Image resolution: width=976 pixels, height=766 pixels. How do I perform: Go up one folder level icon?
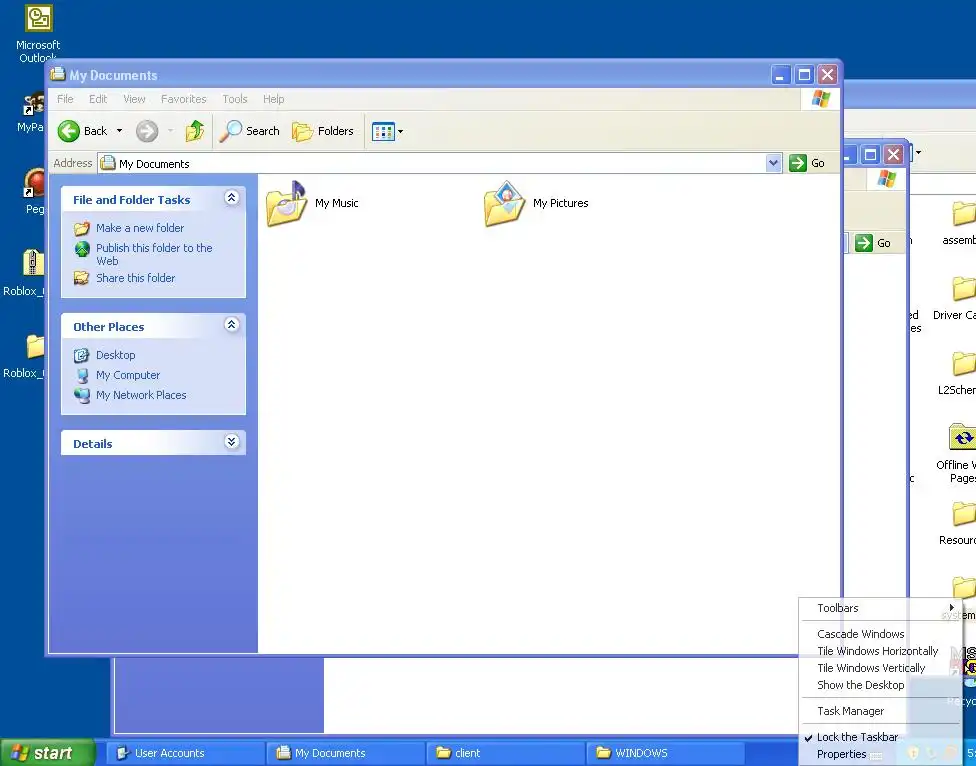coord(195,131)
